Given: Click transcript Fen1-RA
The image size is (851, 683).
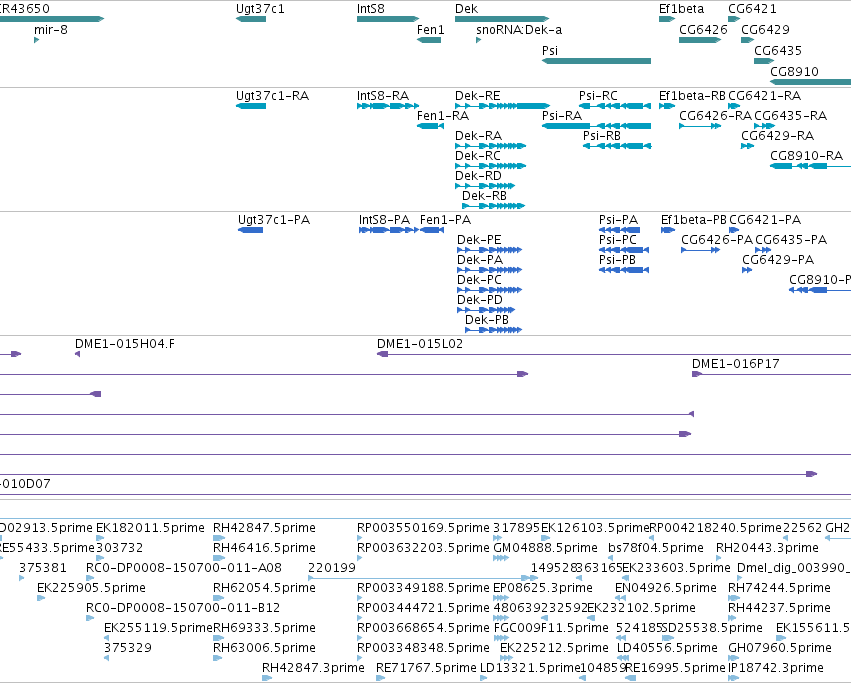Looking at the screenshot, I should (x=443, y=116).
